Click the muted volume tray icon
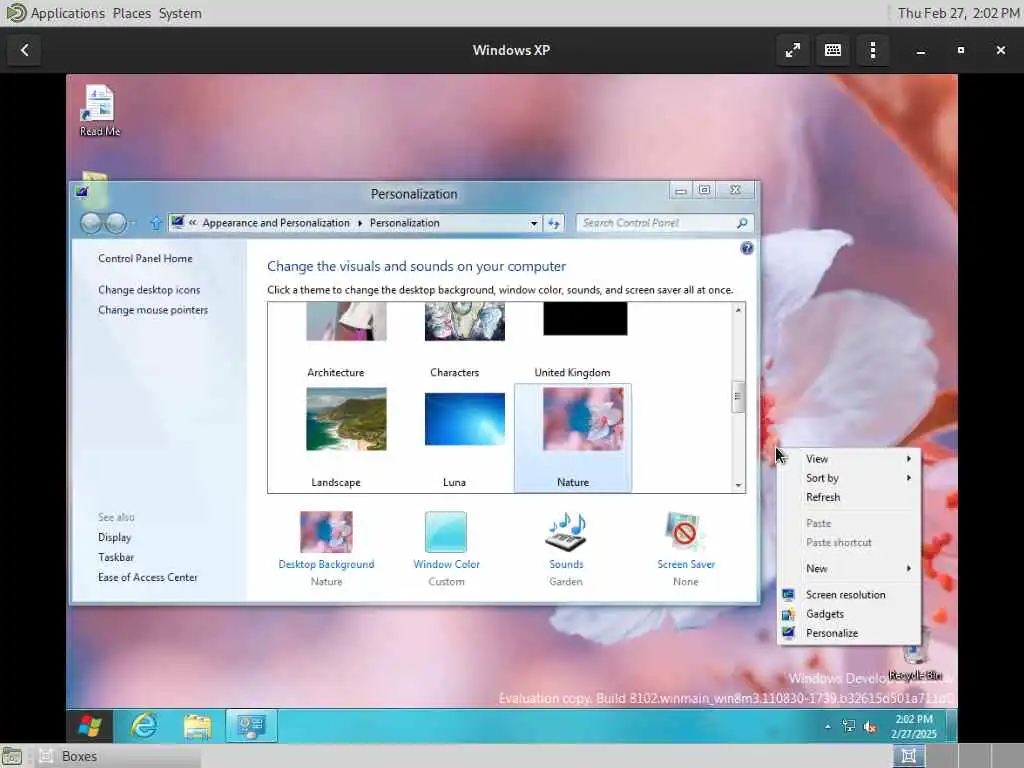This screenshot has height=768, width=1024. pos(870,726)
